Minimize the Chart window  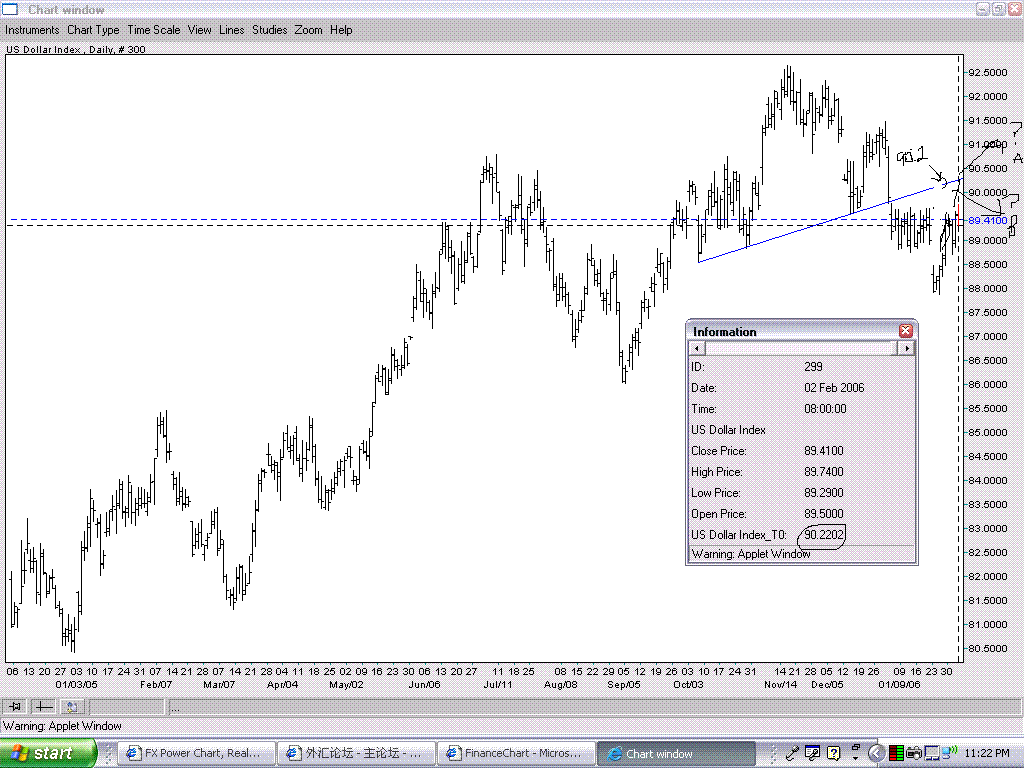click(x=984, y=9)
